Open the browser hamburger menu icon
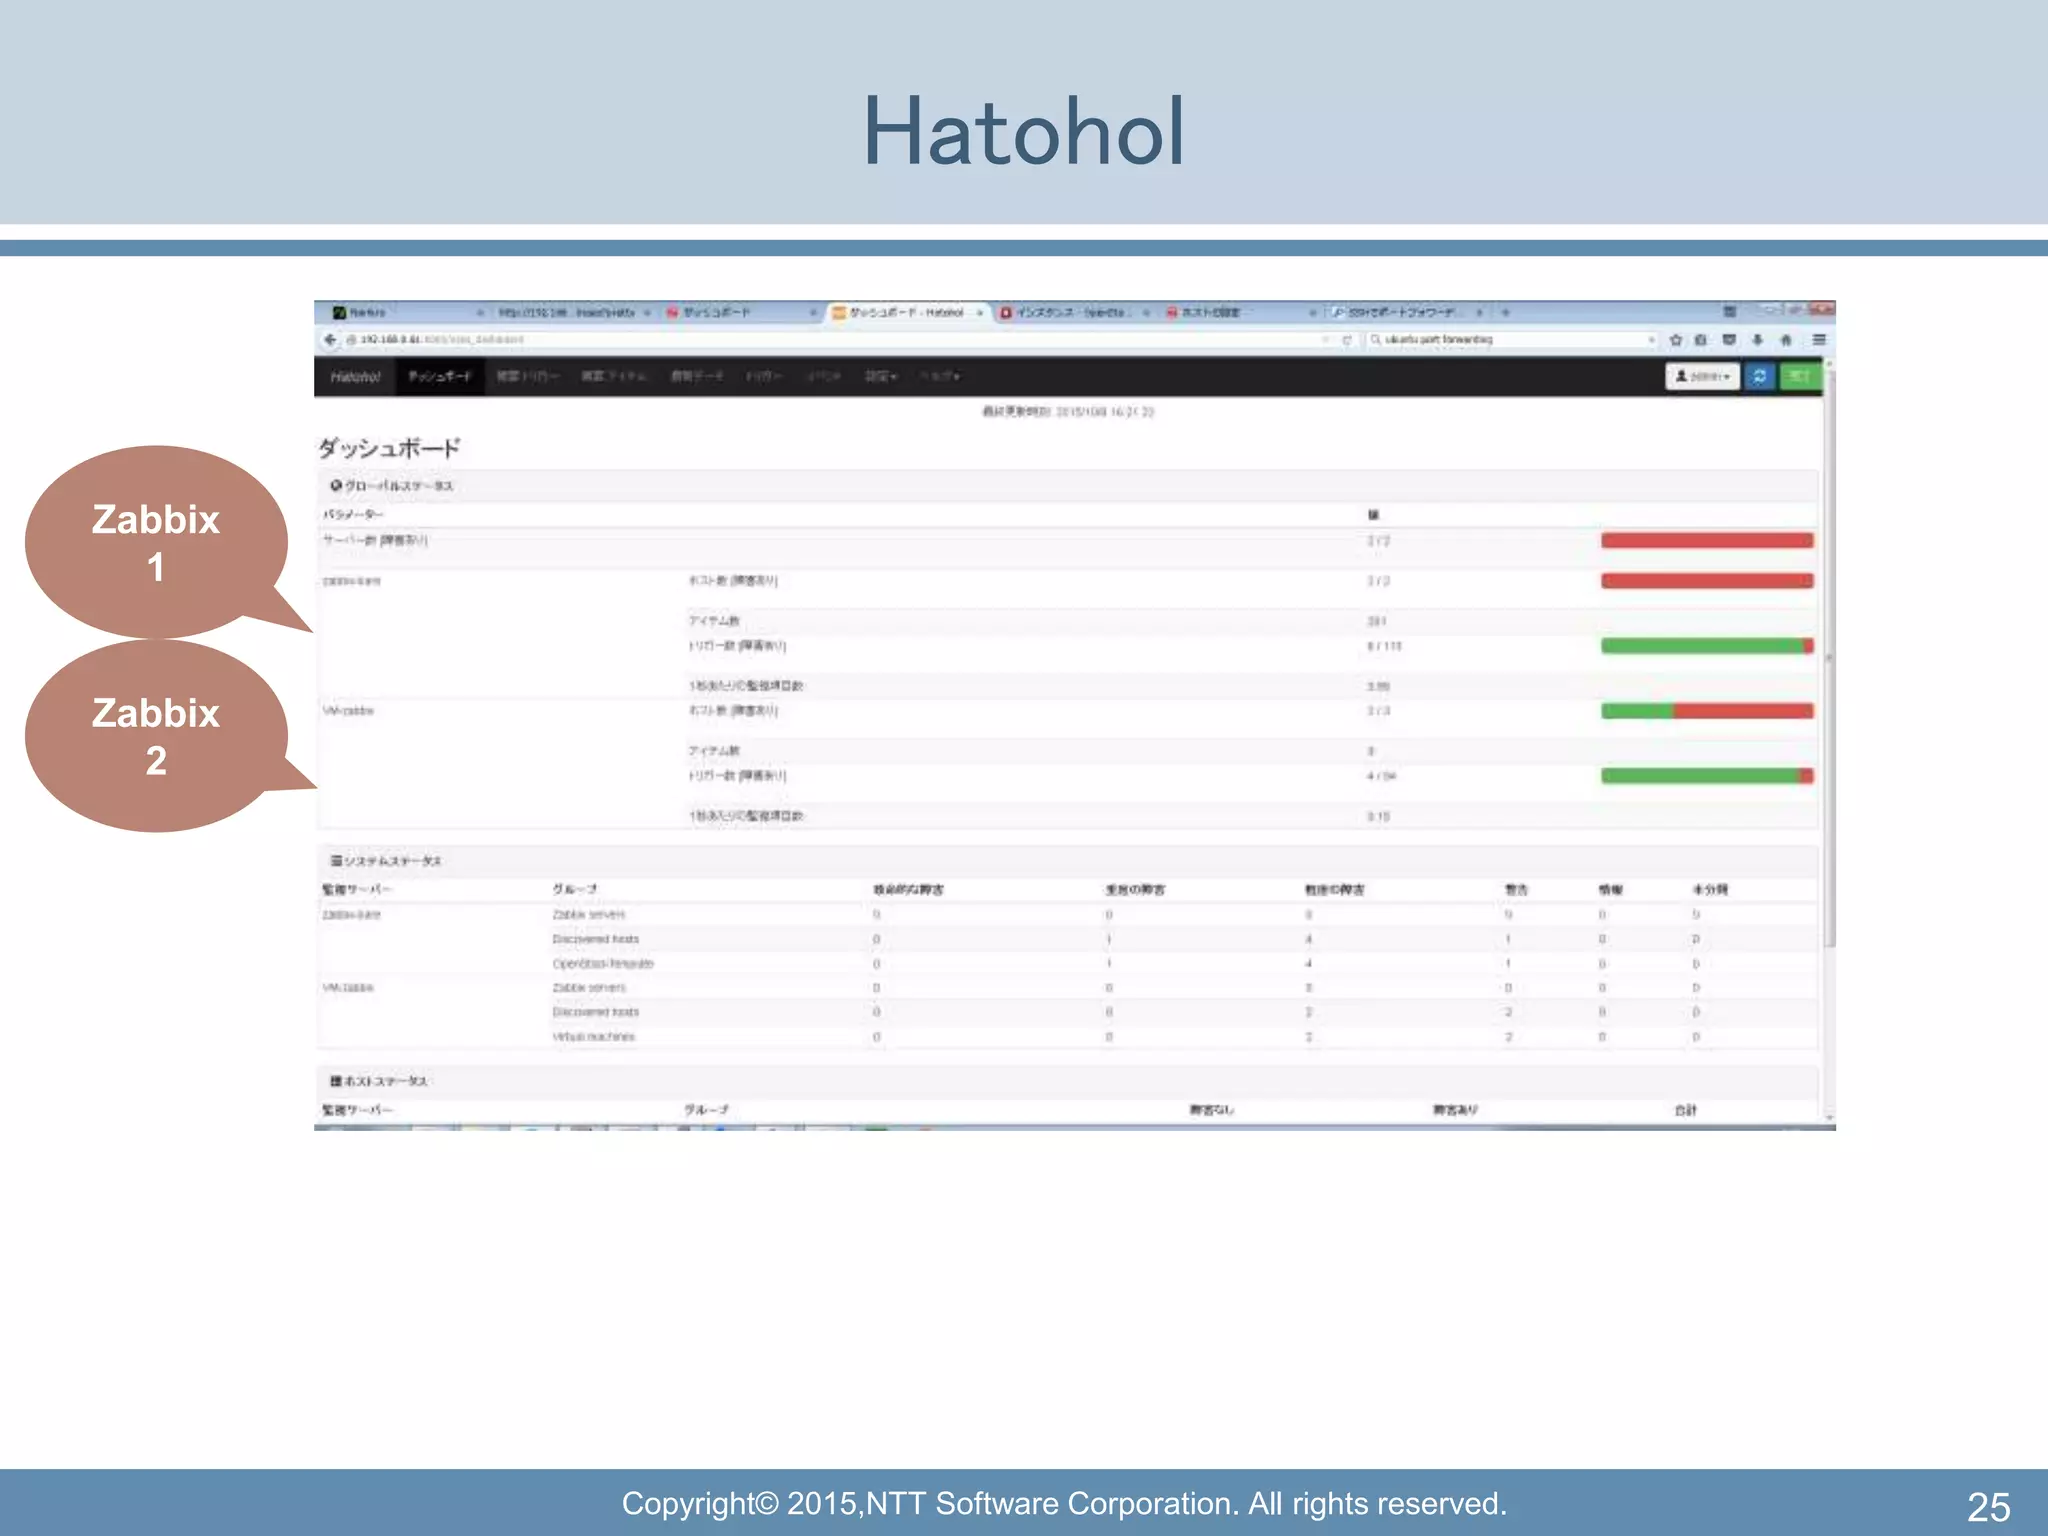2048x1536 pixels. click(1819, 340)
